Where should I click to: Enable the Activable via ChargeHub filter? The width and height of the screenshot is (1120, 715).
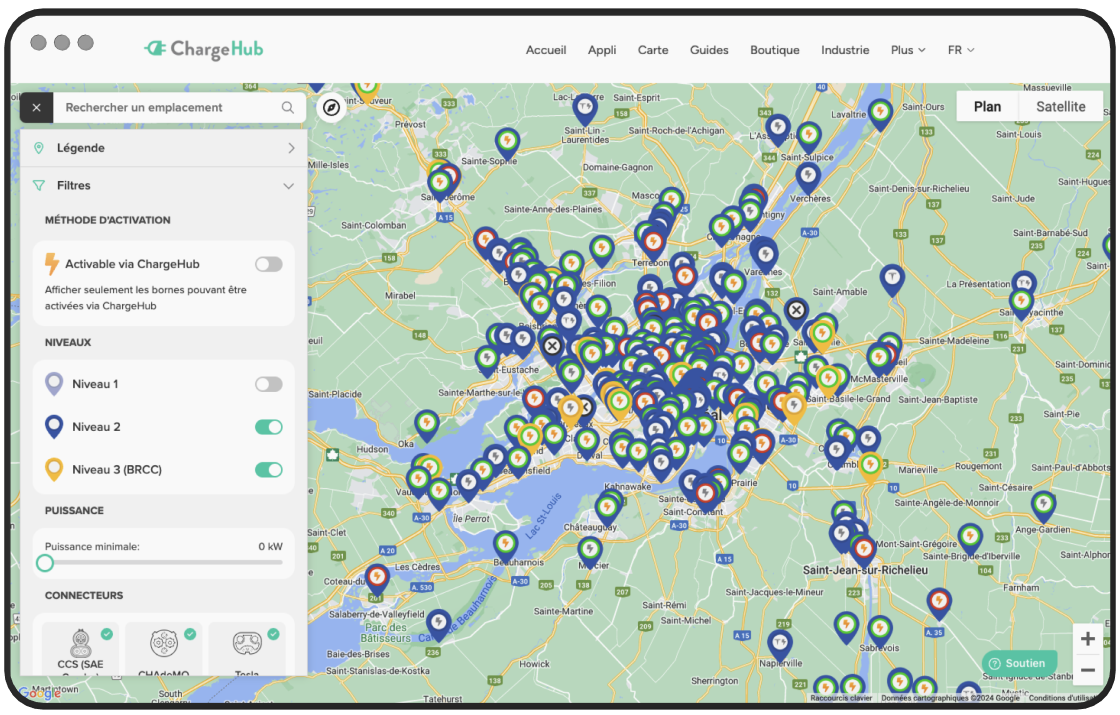[x=268, y=263]
